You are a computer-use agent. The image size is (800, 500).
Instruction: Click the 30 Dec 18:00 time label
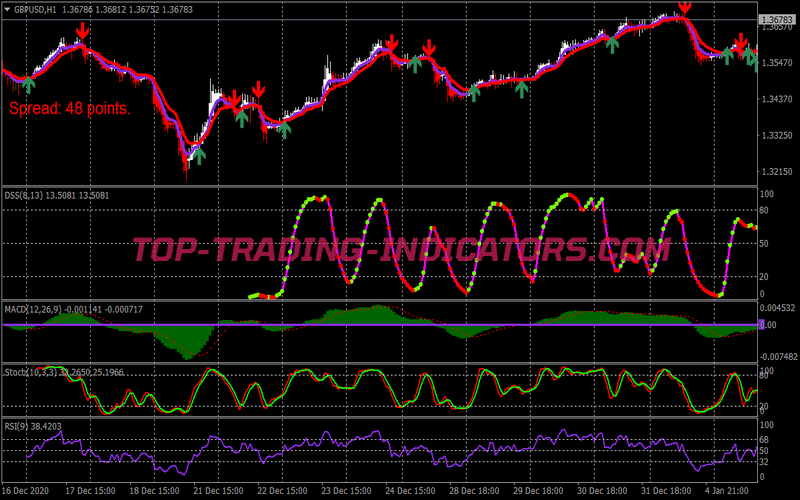603,491
